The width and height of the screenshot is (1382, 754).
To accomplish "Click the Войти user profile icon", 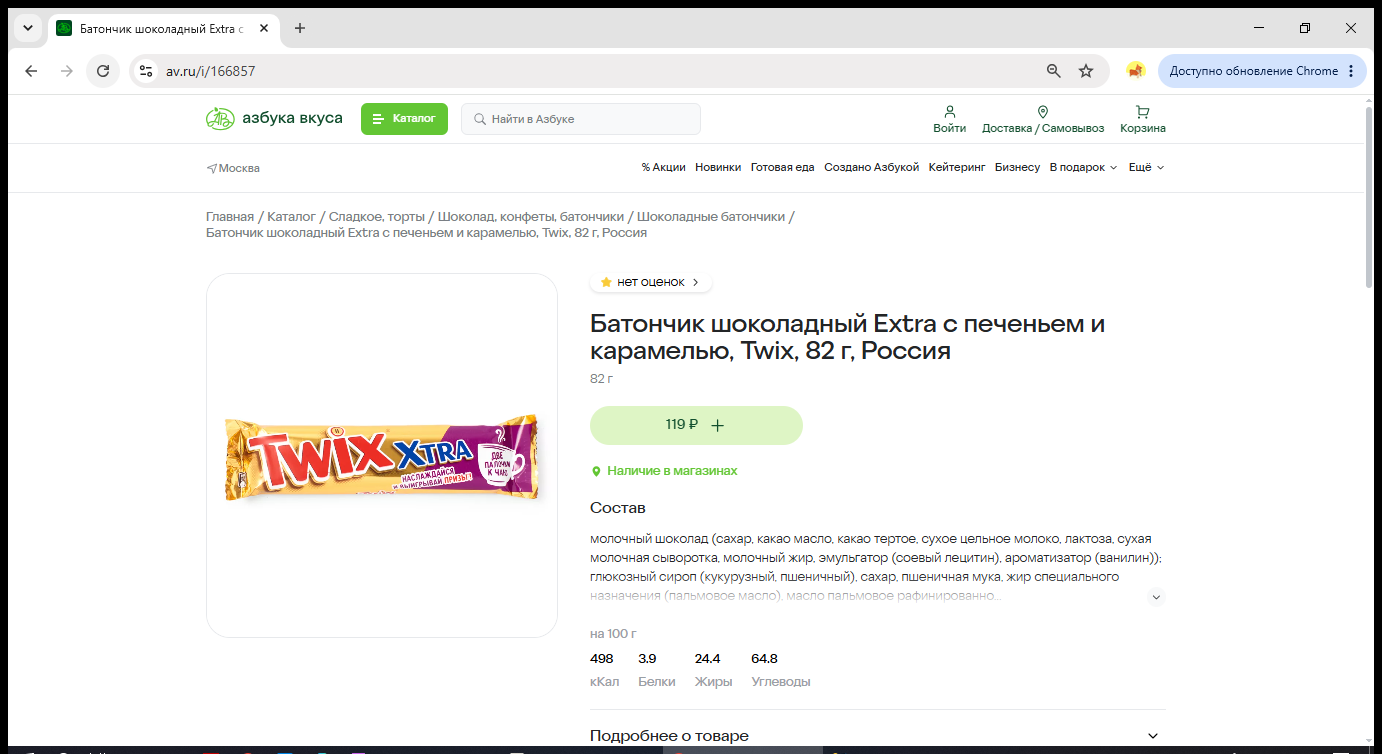I will coord(949,112).
